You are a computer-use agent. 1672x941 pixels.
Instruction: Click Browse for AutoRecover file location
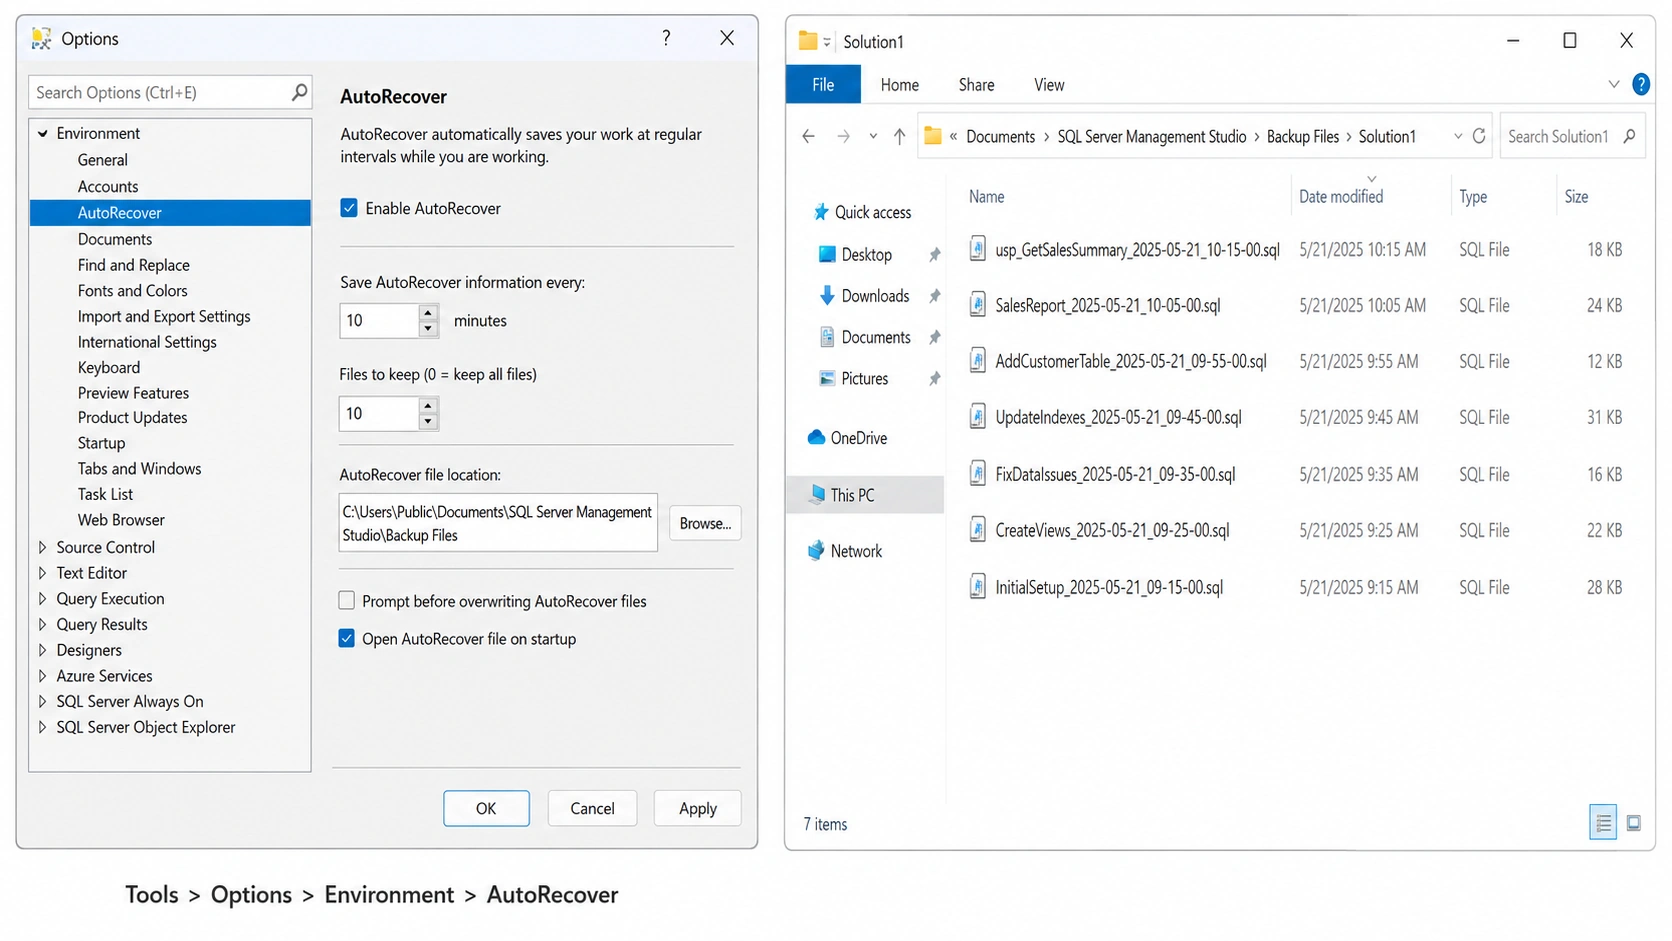tap(705, 523)
